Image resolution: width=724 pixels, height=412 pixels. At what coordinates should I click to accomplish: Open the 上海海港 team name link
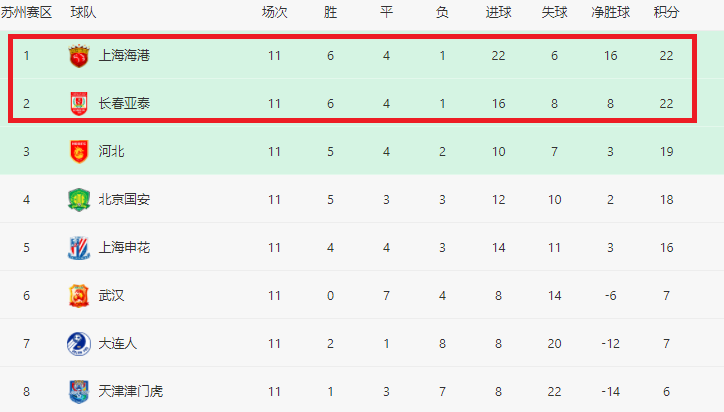click(x=124, y=56)
